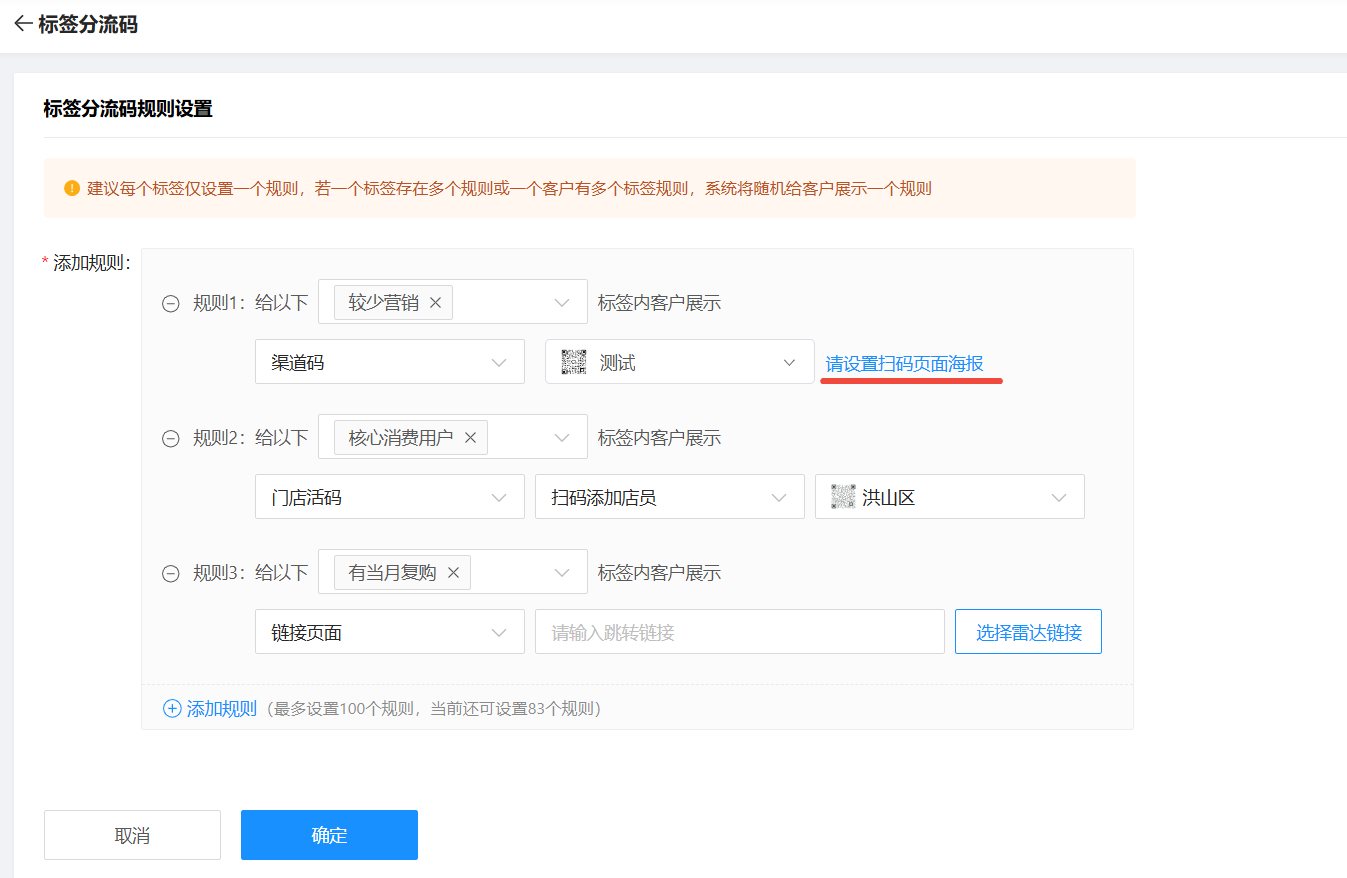Open the 链接页面 type dropdown

390,632
